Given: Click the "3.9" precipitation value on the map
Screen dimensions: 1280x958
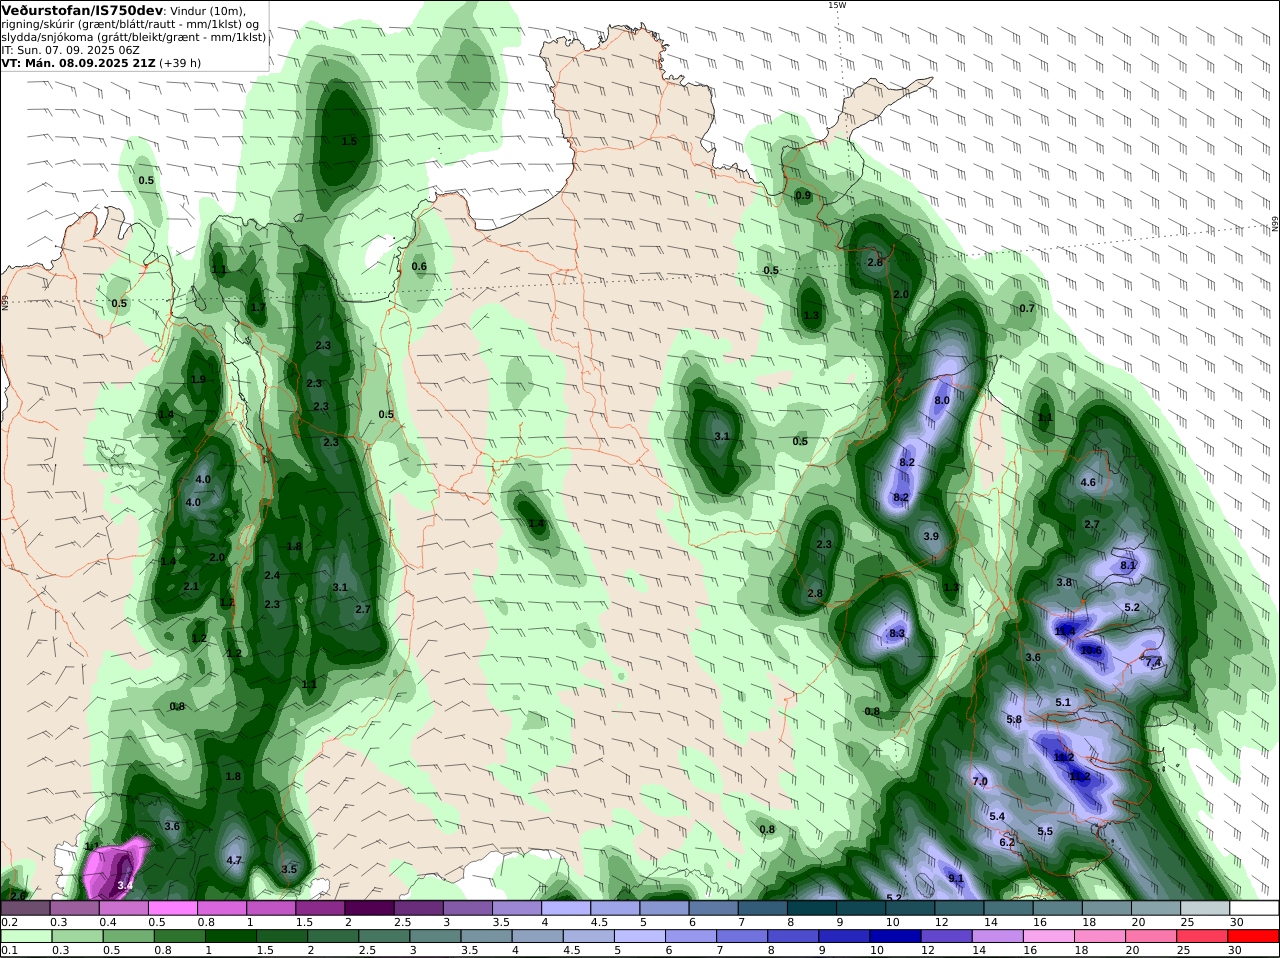Looking at the screenshot, I should coord(931,537).
